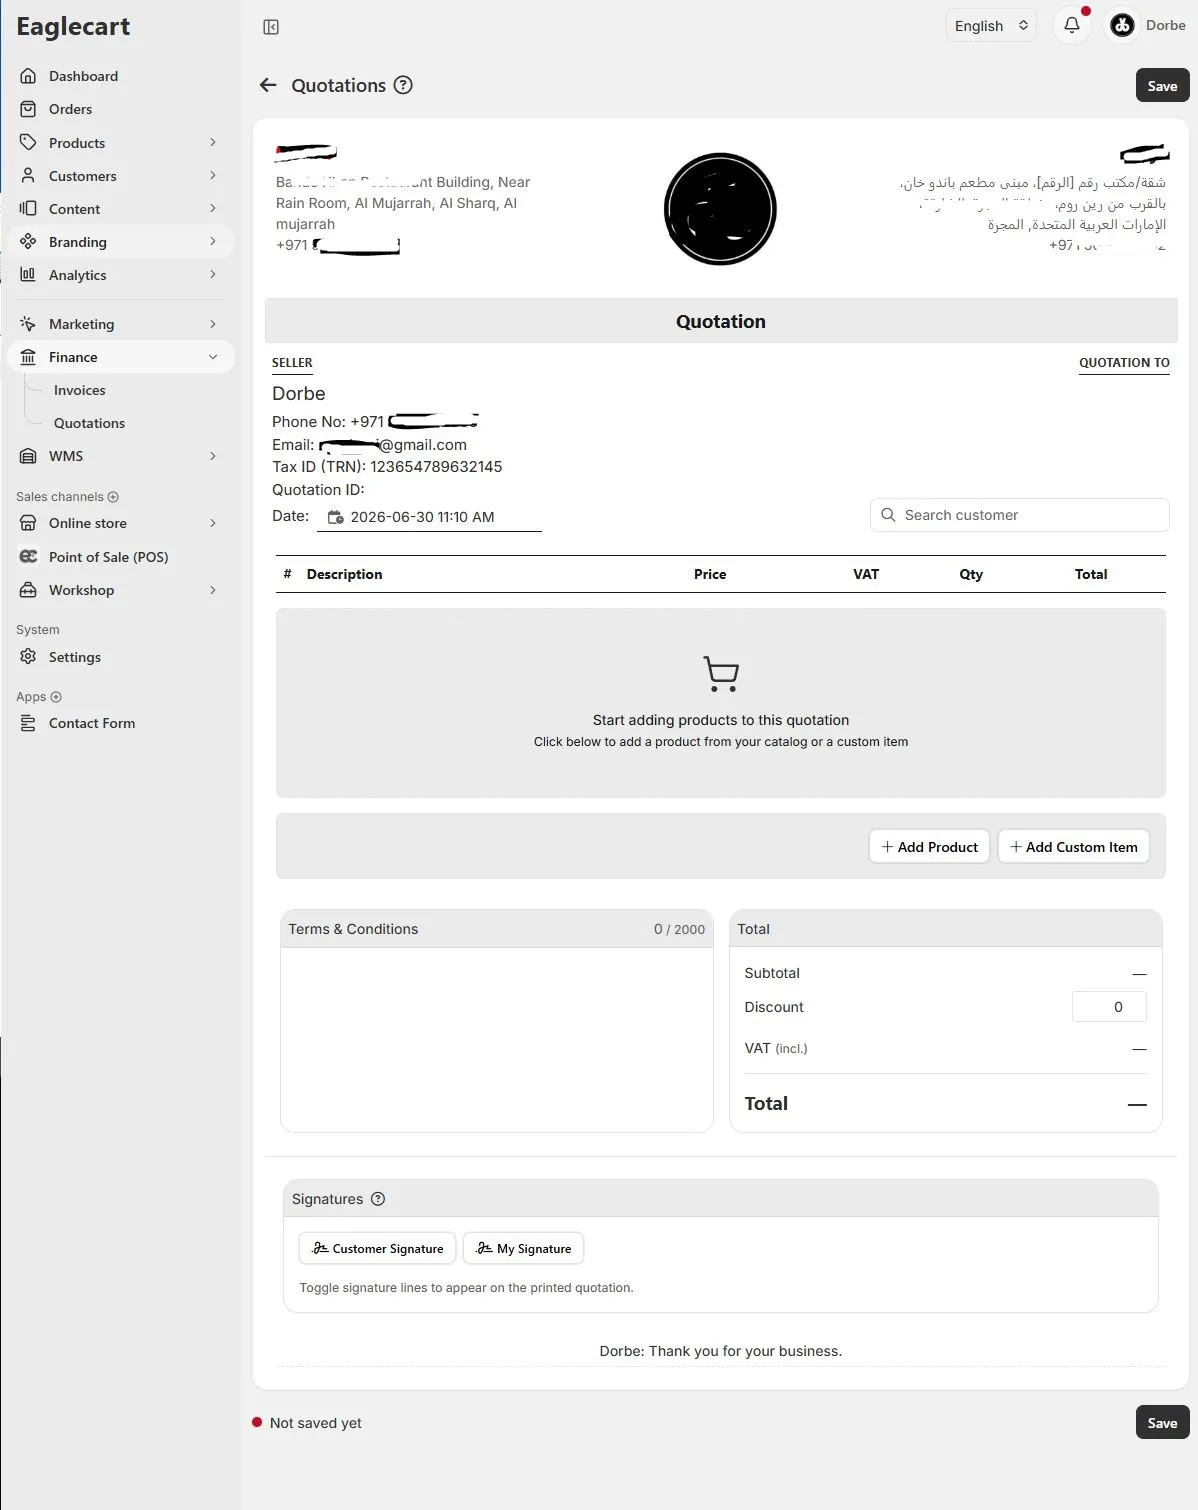This screenshot has width=1198, height=1510.
Task: Click the Search customer field
Action: (x=1019, y=515)
